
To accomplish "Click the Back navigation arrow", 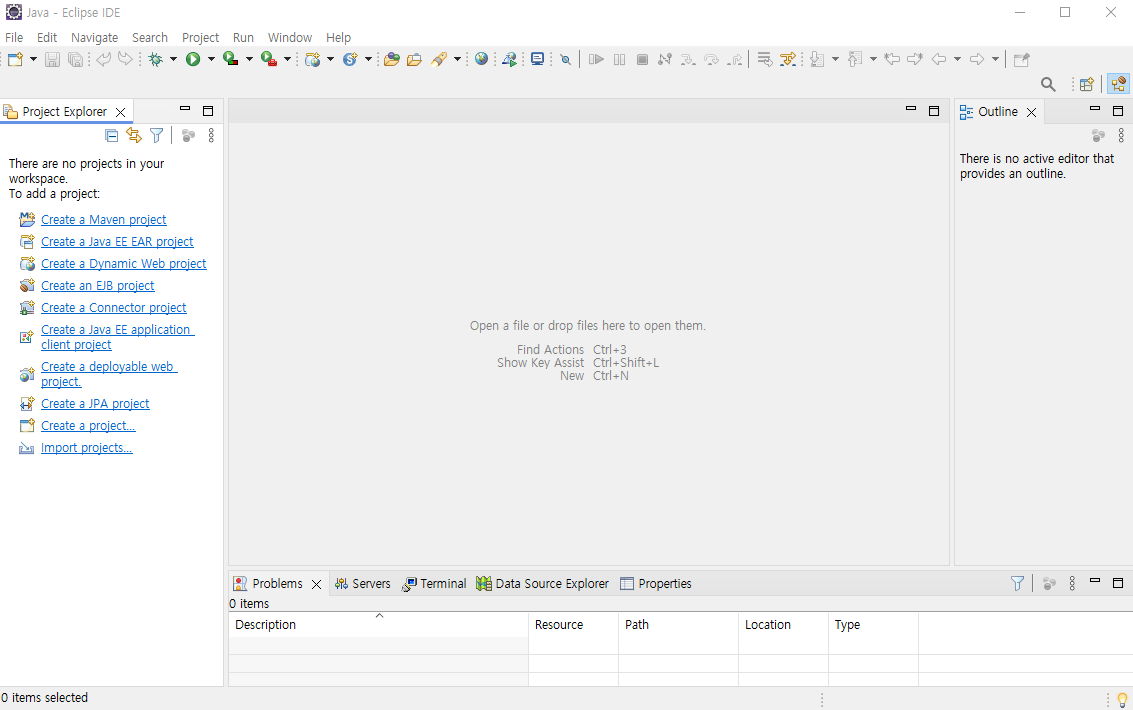I will pos(939,59).
